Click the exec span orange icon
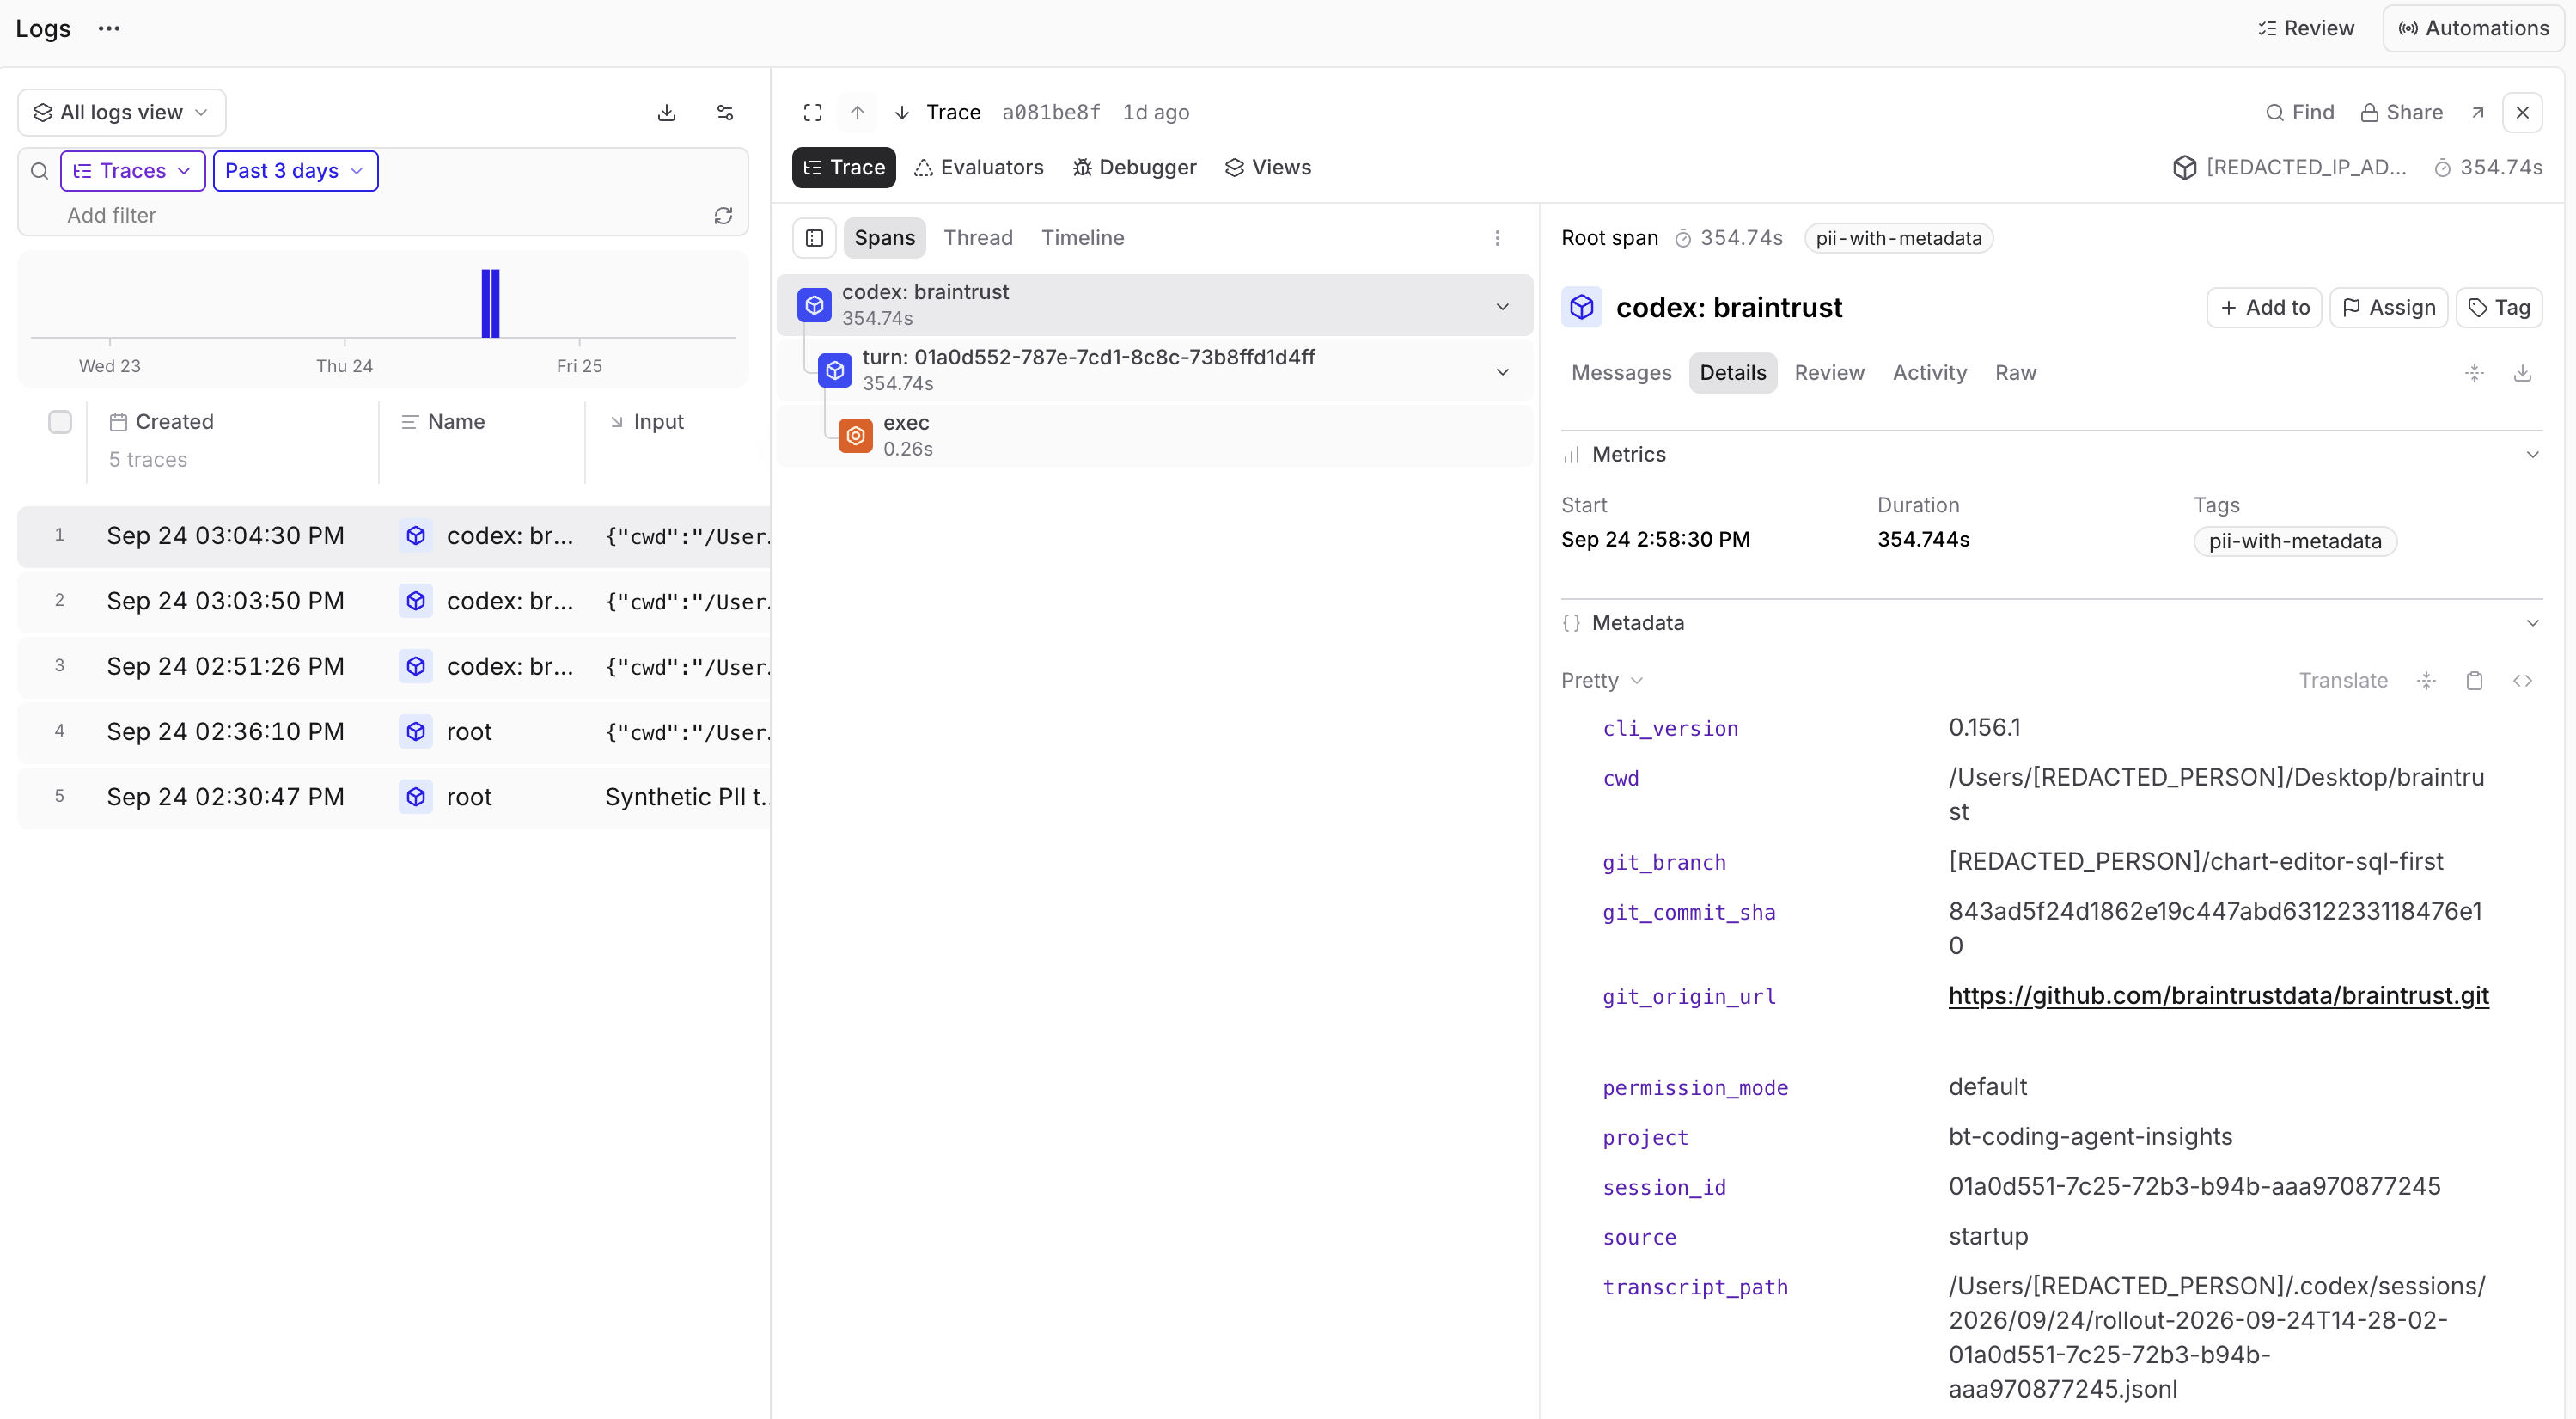The width and height of the screenshot is (2576, 1419). point(856,436)
